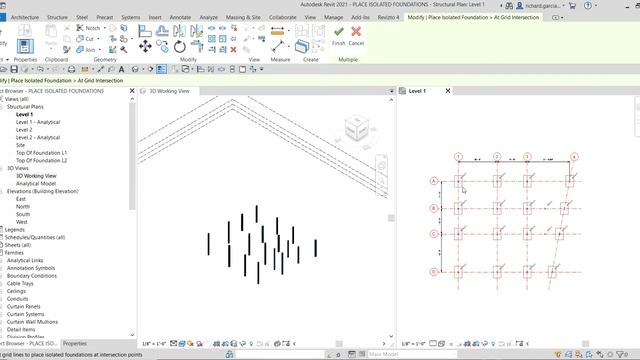This screenshot has width=640, height=360.
Task: Click the Save icon in quick access toolbar
Action: [14, 69]
